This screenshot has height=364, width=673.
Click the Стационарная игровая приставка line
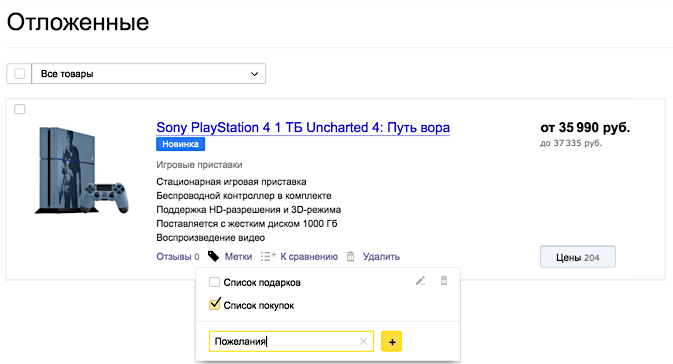(231, 182)
